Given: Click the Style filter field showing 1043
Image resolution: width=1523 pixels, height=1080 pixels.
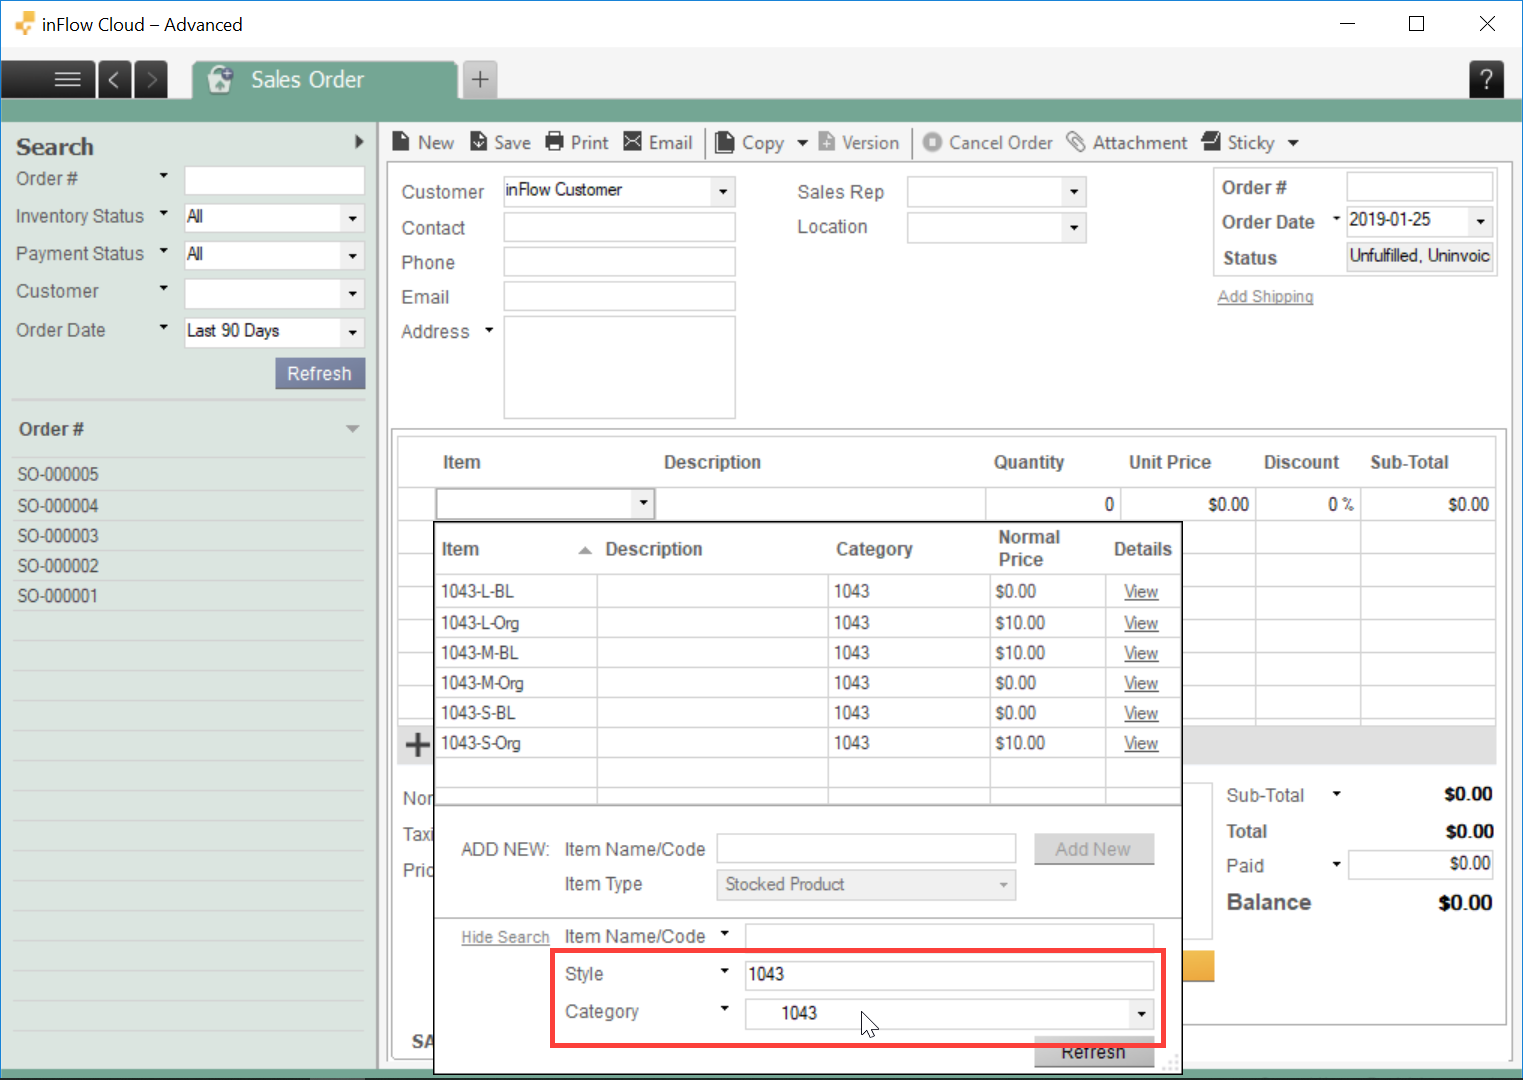Looking at the screenshot, I should 949,975.
